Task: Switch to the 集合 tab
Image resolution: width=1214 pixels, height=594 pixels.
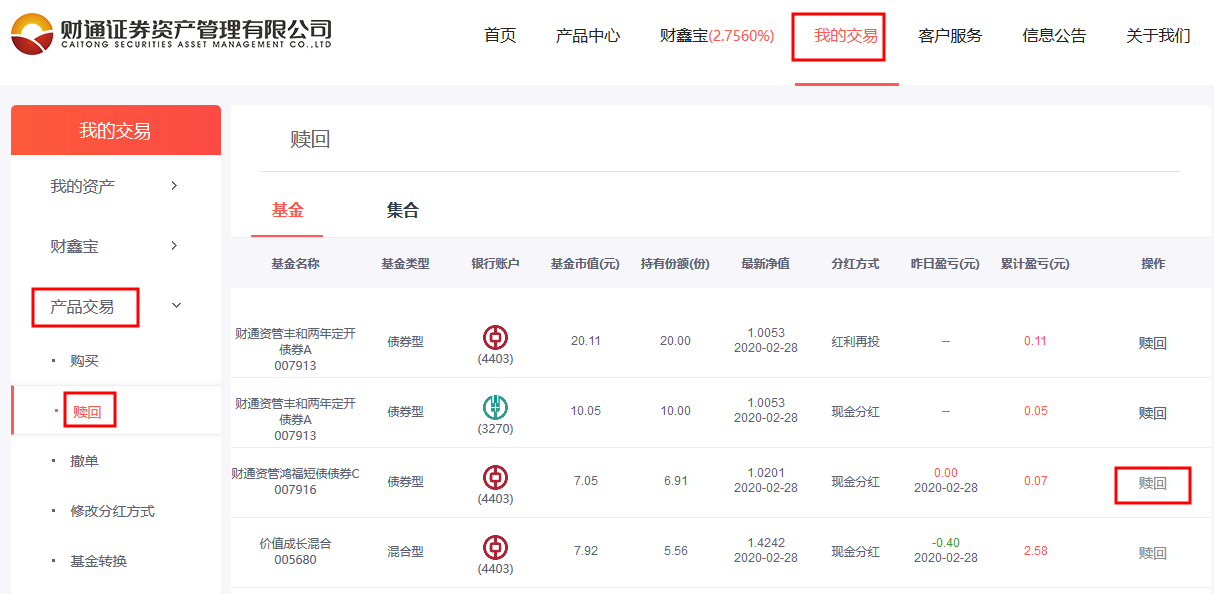Action: point(403,210)
